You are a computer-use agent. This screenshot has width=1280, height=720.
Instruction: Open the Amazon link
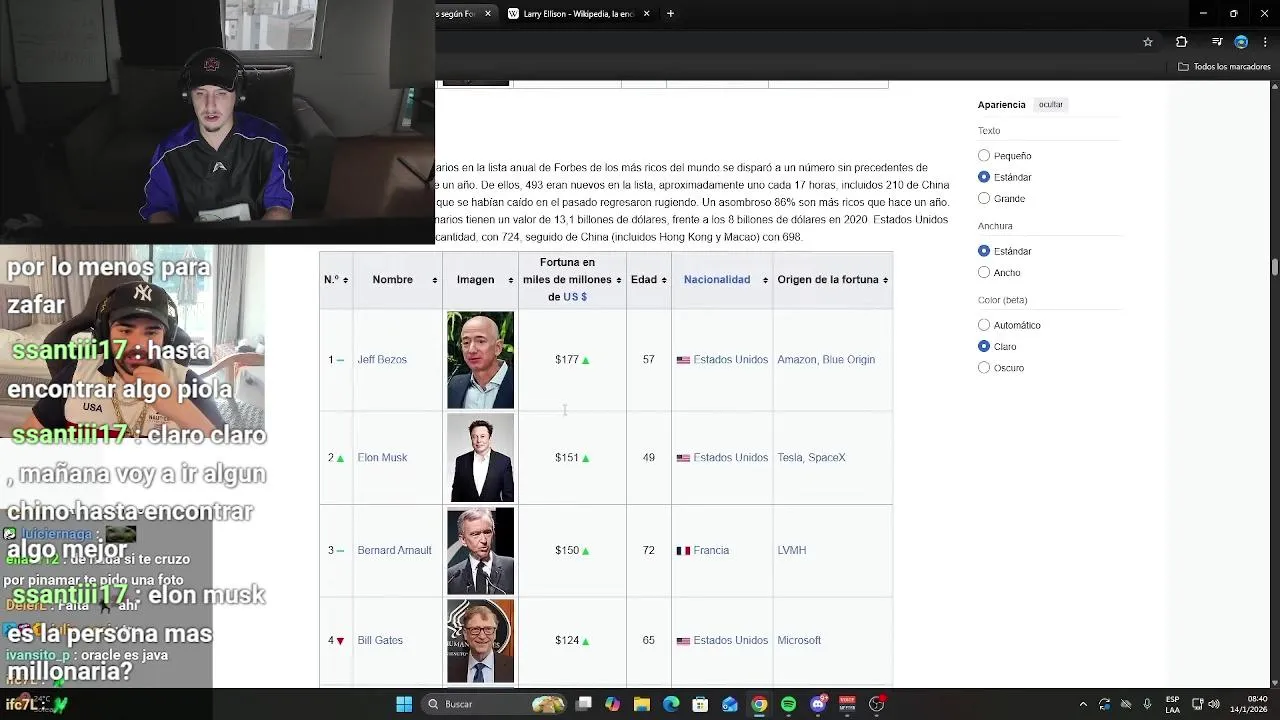click(x=796, y=360)
